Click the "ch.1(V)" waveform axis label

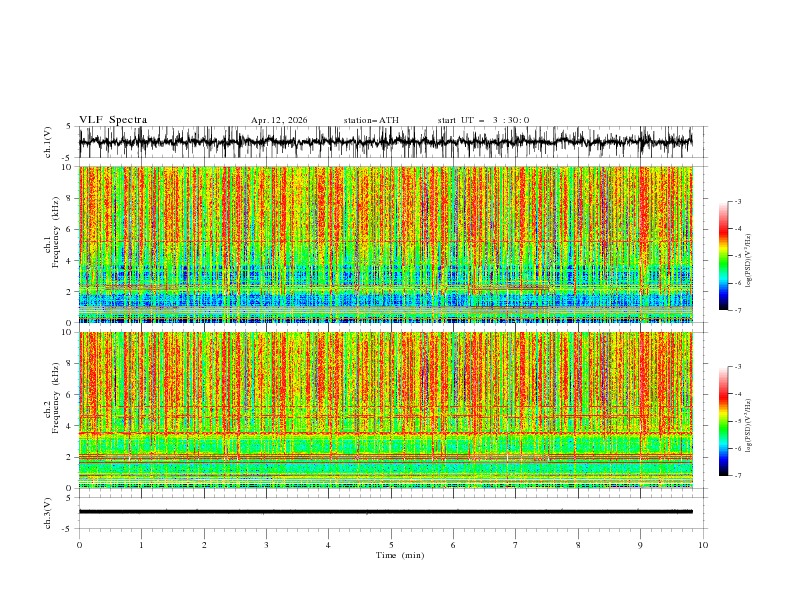pyautogui.click(x=48, y=142)
